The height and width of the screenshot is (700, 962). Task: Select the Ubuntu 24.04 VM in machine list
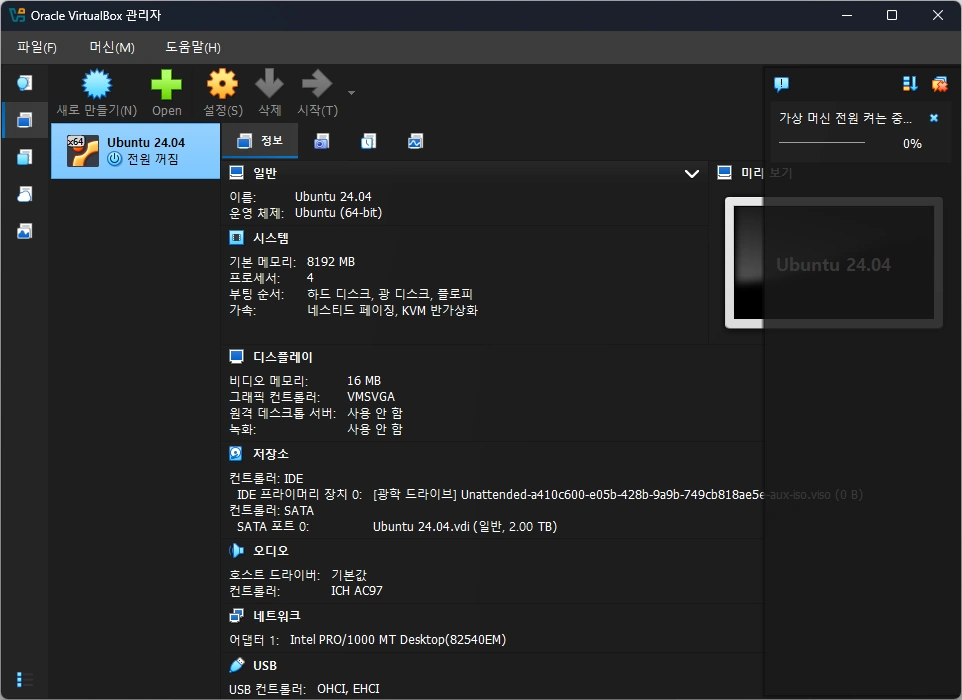tap(136, 151)
